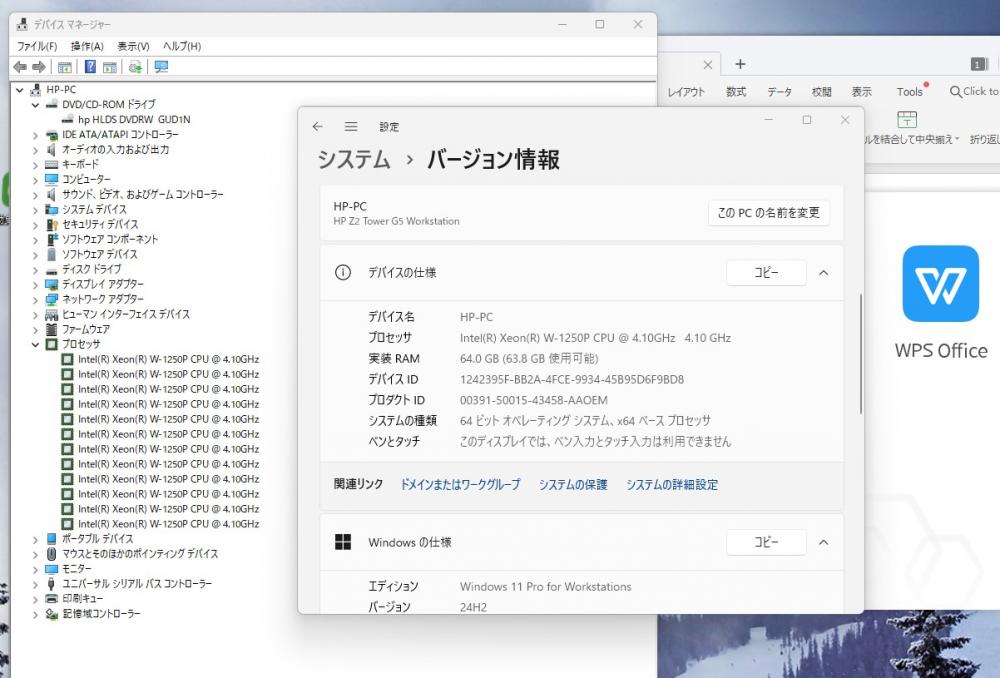Expand the 印刷キュー node
Viewport: 1000px width, 678px height.
pyautogui.click(x=36, y=599)
